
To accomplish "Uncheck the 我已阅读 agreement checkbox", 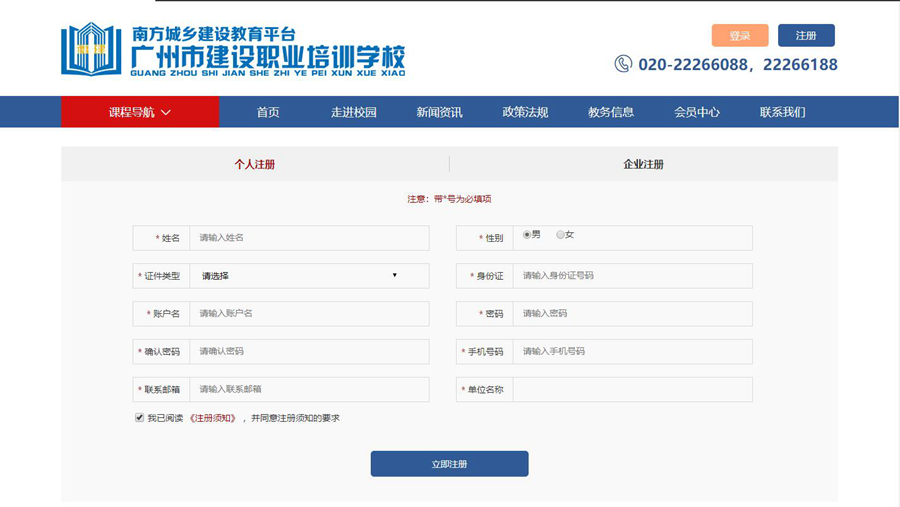I will coord(139,418).
